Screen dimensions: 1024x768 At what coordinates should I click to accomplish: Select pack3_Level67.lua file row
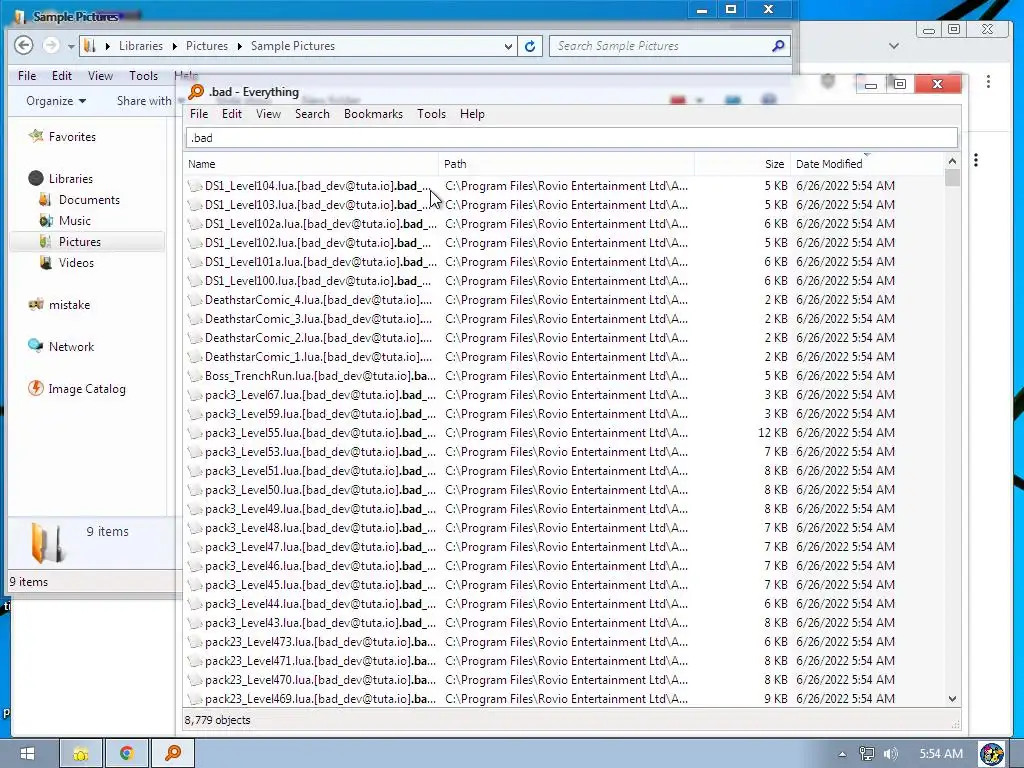click(x=564, y=394)
